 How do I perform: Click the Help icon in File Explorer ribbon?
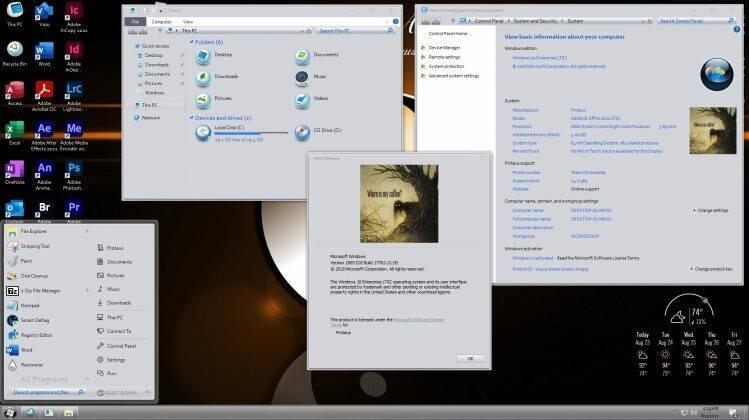[396, 22]
